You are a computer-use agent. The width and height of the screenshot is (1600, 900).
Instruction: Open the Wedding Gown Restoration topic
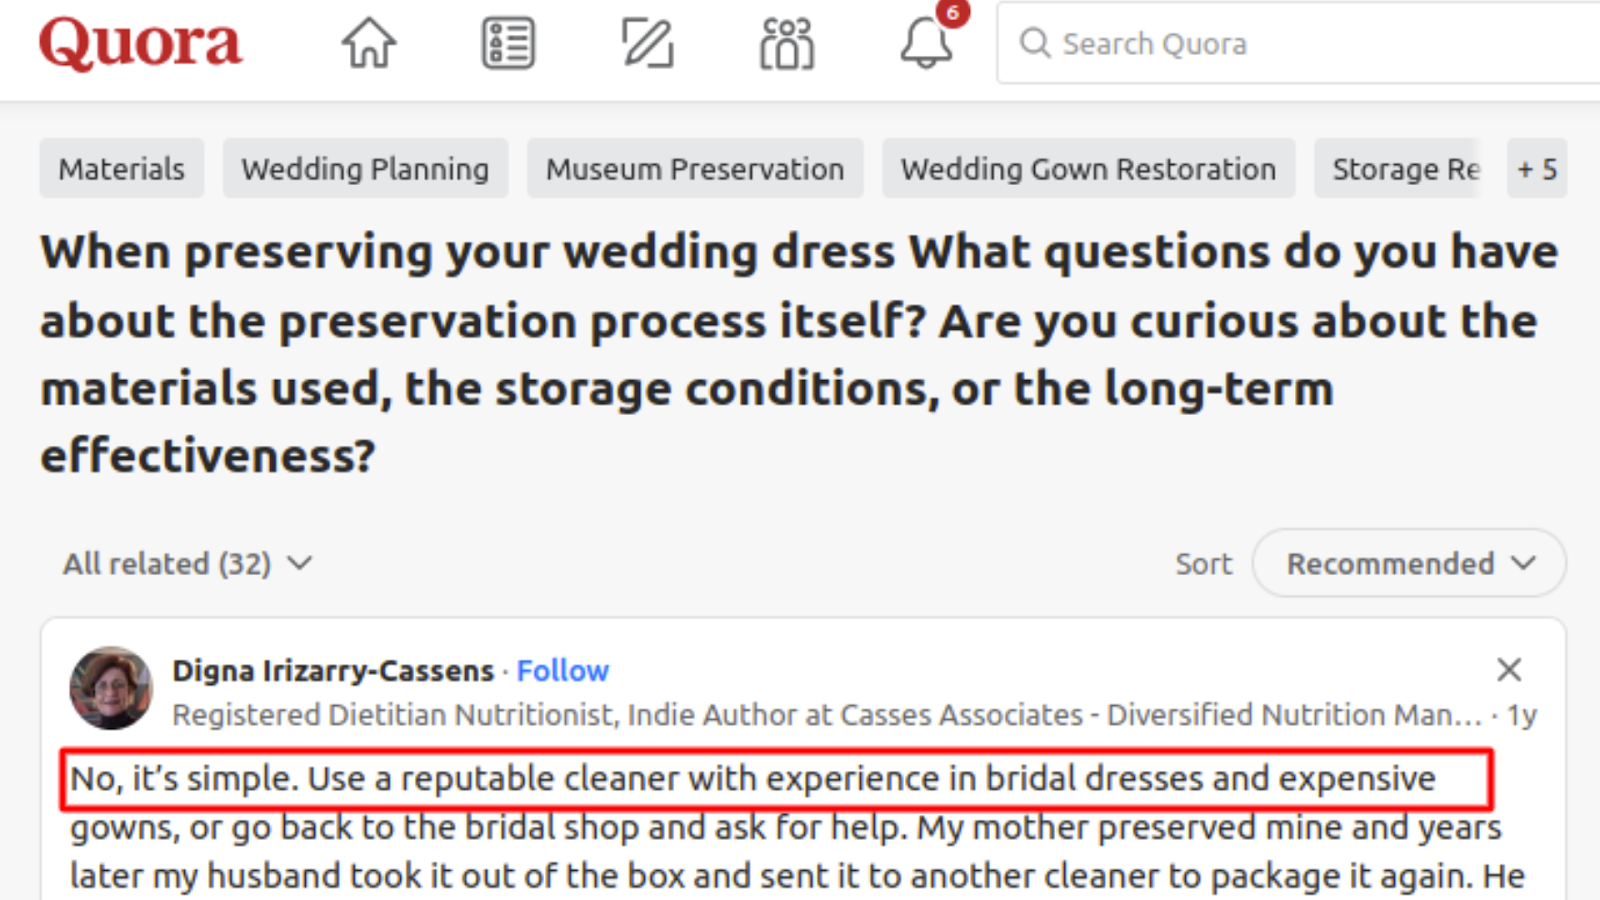click(1088, 169)
